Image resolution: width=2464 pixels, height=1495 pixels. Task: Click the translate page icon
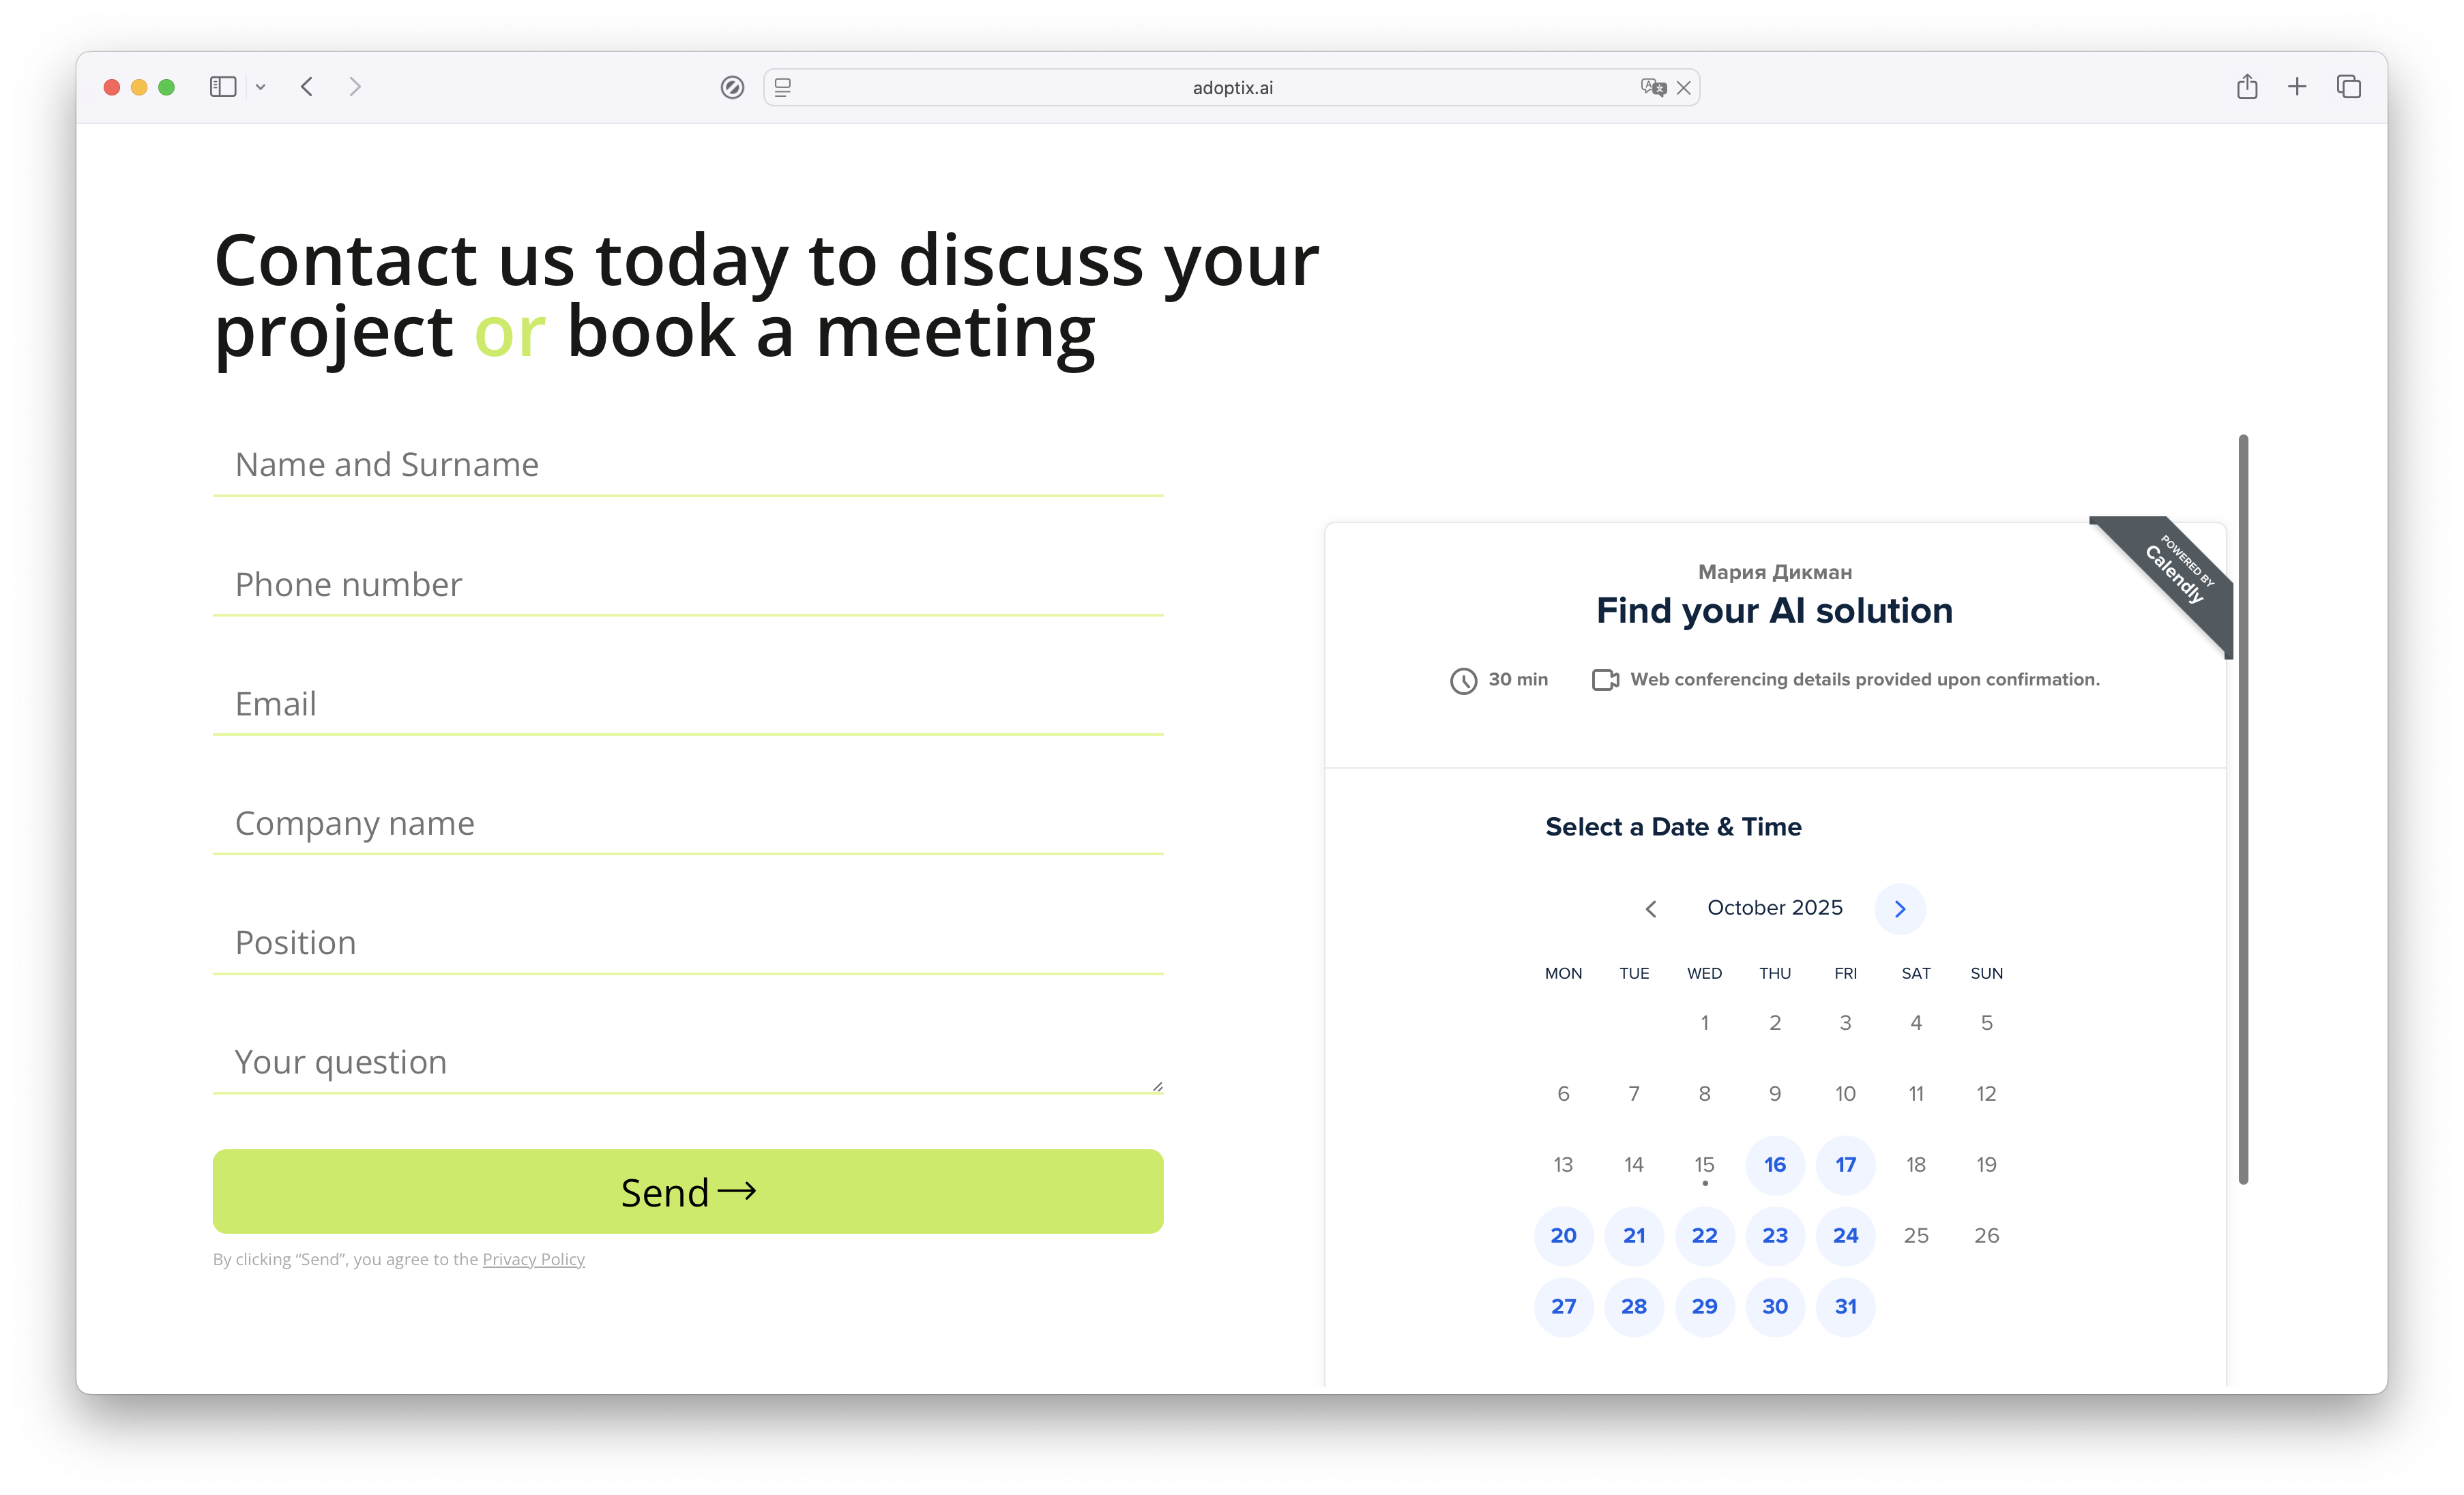[1652, 88]
